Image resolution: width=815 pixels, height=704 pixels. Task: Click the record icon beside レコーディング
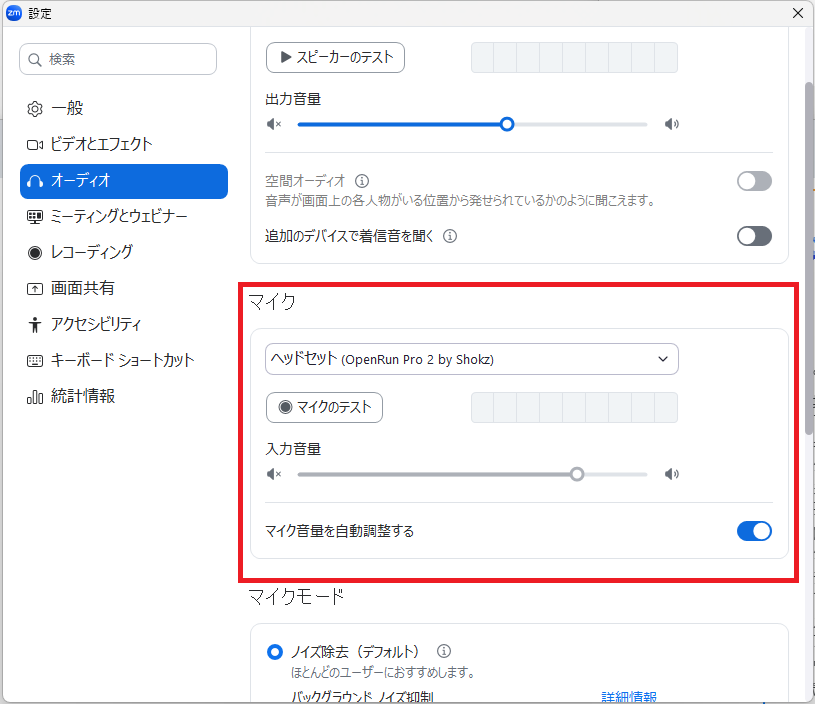click(x=35, y=253)
